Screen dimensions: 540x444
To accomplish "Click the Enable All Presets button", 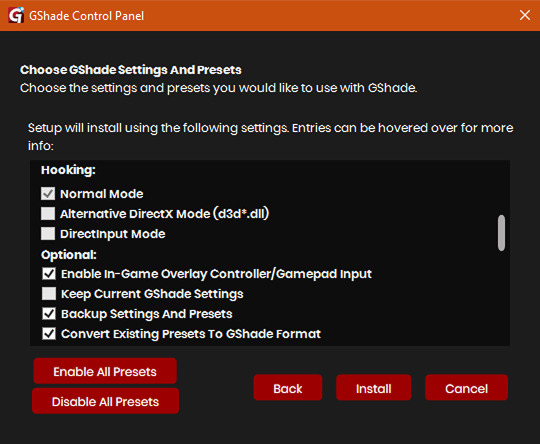I will click(105, 371).
